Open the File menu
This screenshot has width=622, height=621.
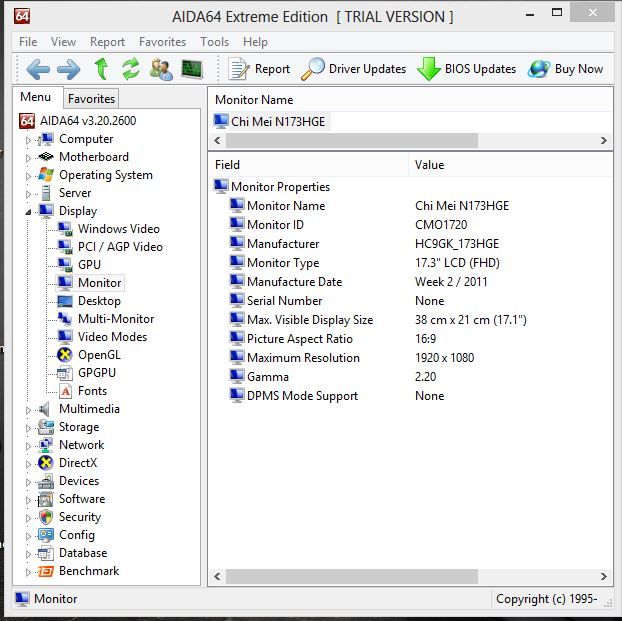click(x=28, y=42)
